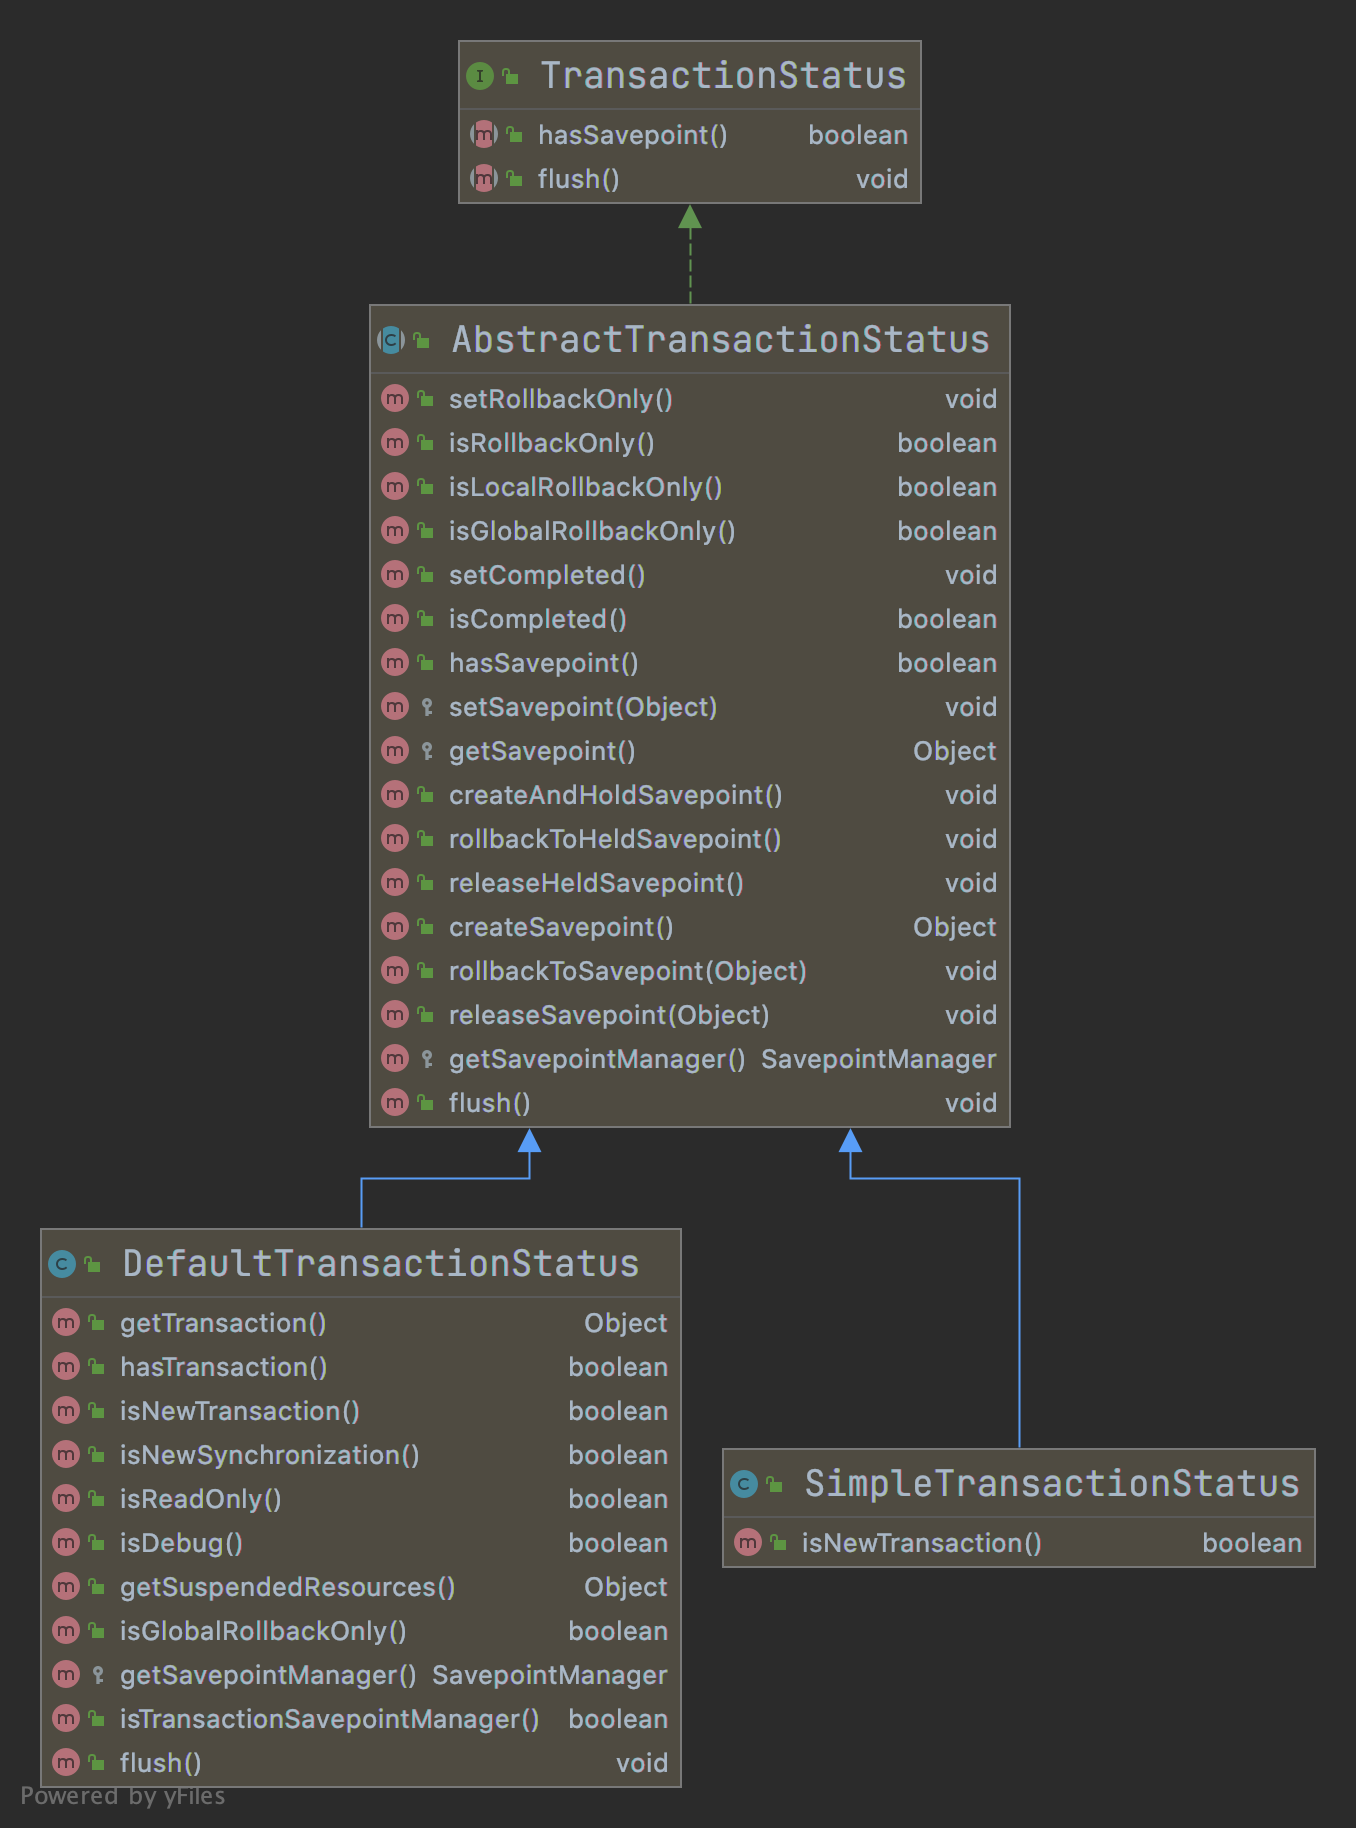Click the public lock icon beside DefaultTransactionStatus title
The height and width of the screenshot is (1828, 1356).
pos(93,1264)
